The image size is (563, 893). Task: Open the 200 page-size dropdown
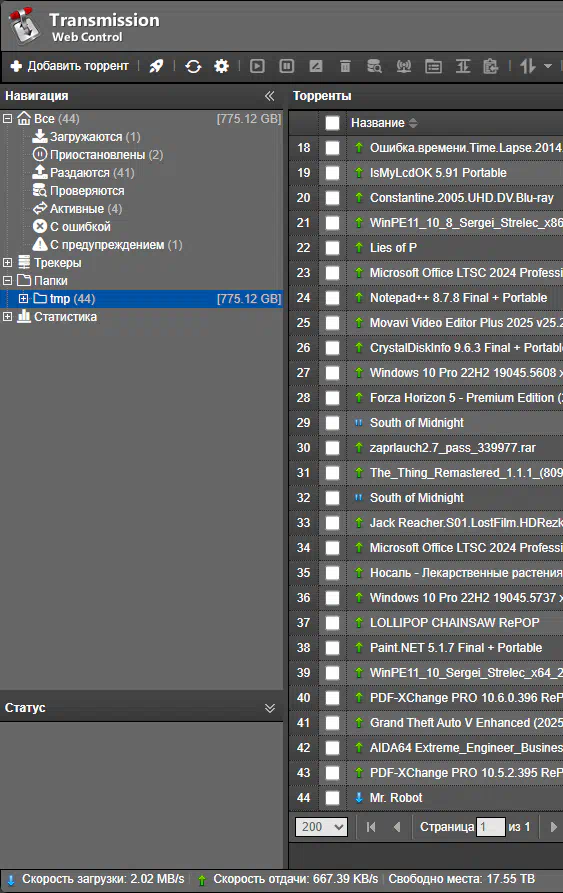tap(321, 826)
